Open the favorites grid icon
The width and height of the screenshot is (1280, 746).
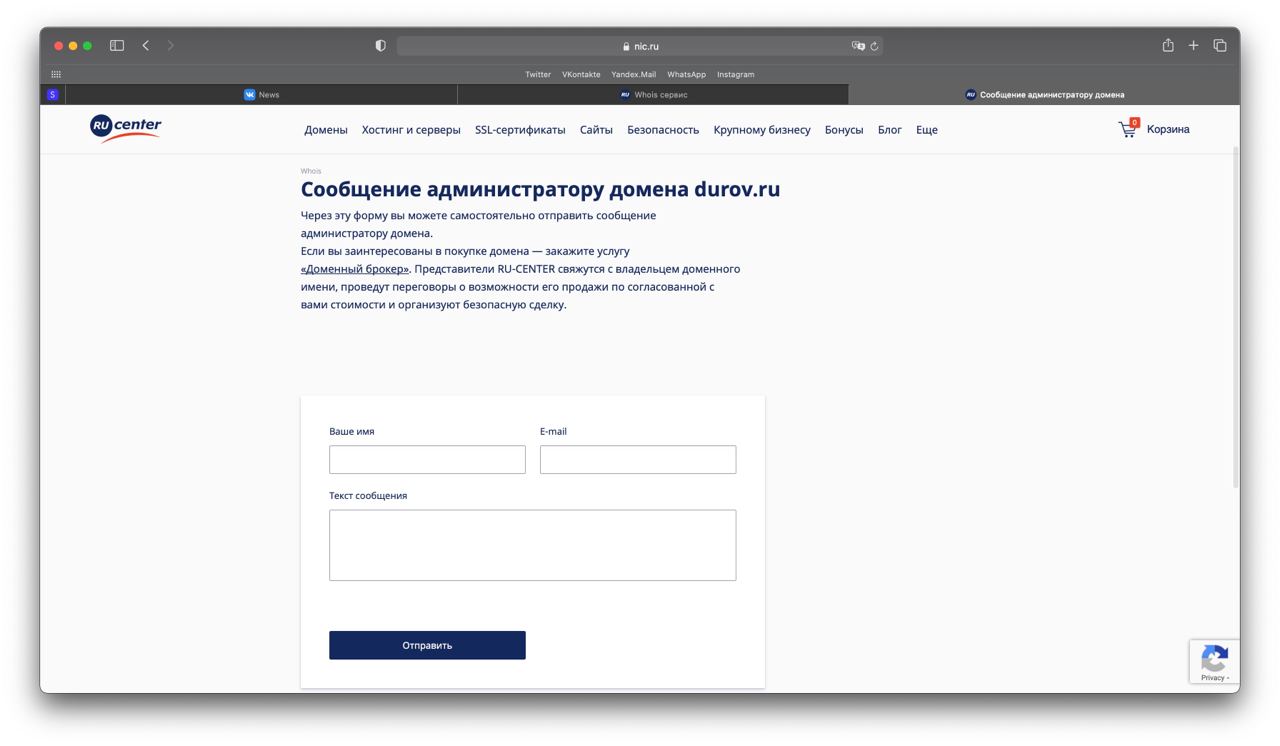56,74
